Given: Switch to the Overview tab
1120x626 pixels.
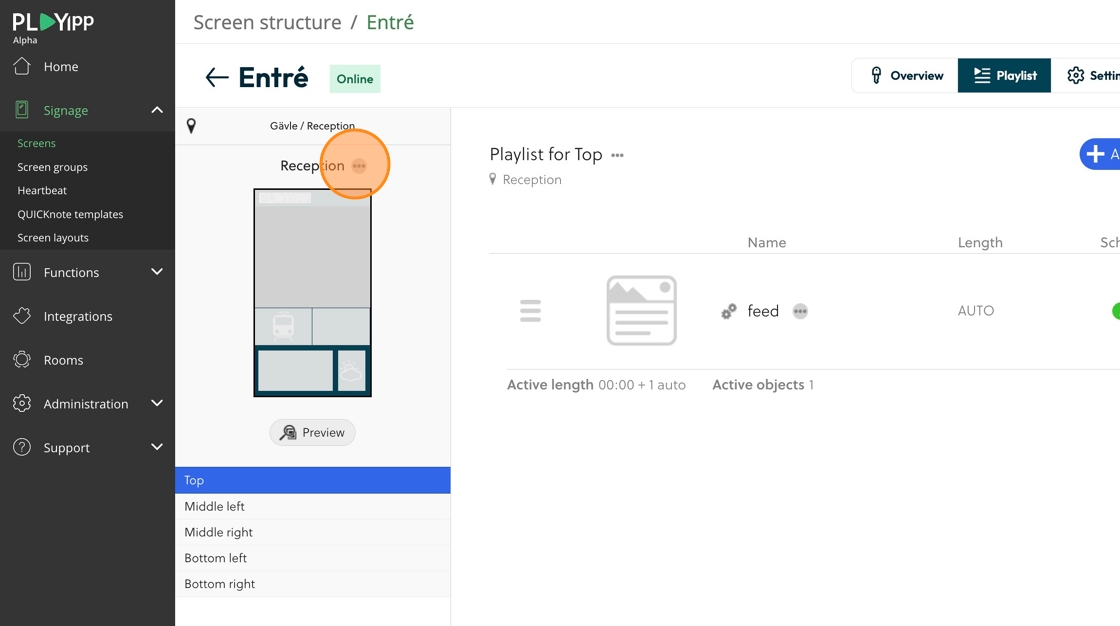Looking at the screenshot, I should tap(905, 75).
